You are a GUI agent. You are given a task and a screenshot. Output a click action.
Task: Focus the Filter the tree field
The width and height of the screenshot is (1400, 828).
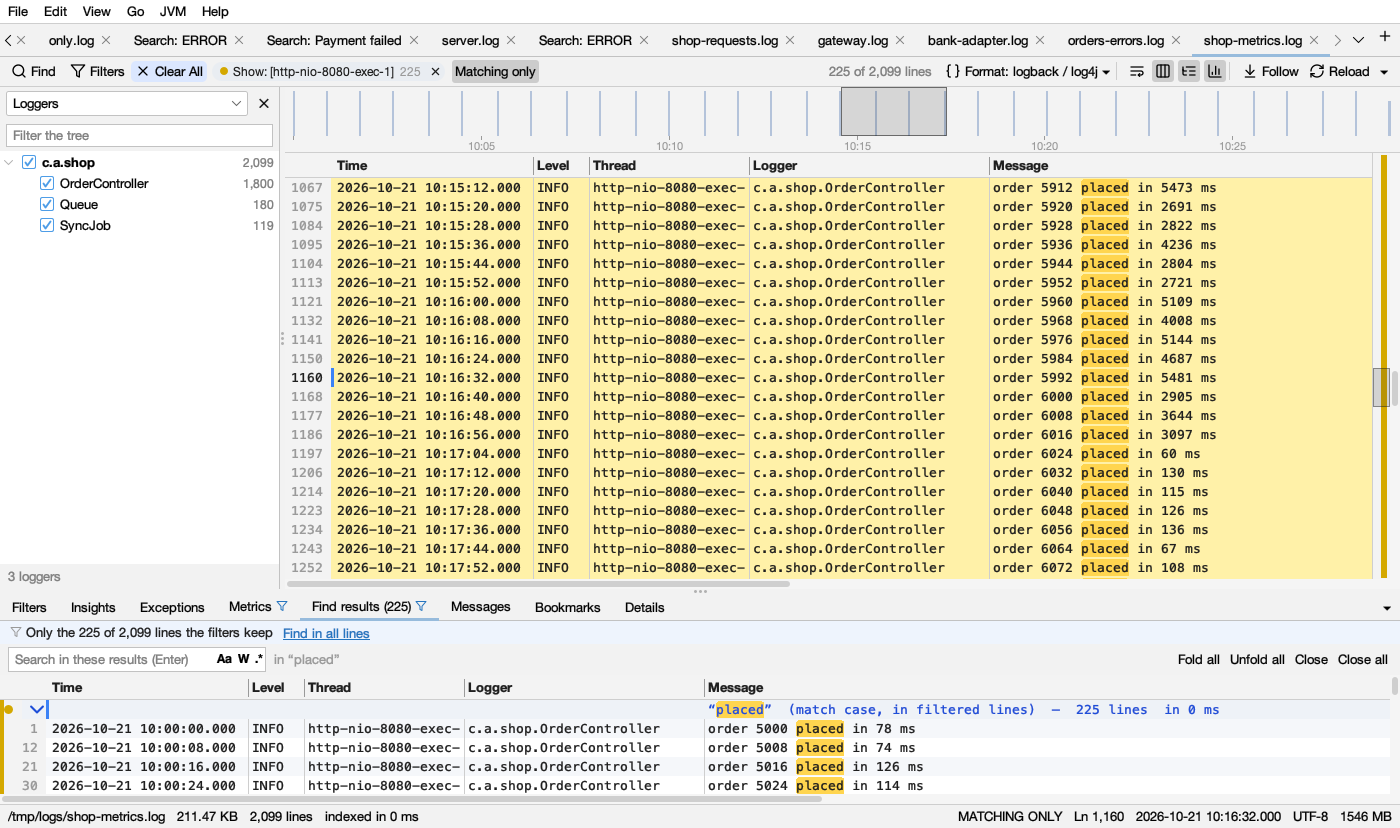[x=139, y=135]
